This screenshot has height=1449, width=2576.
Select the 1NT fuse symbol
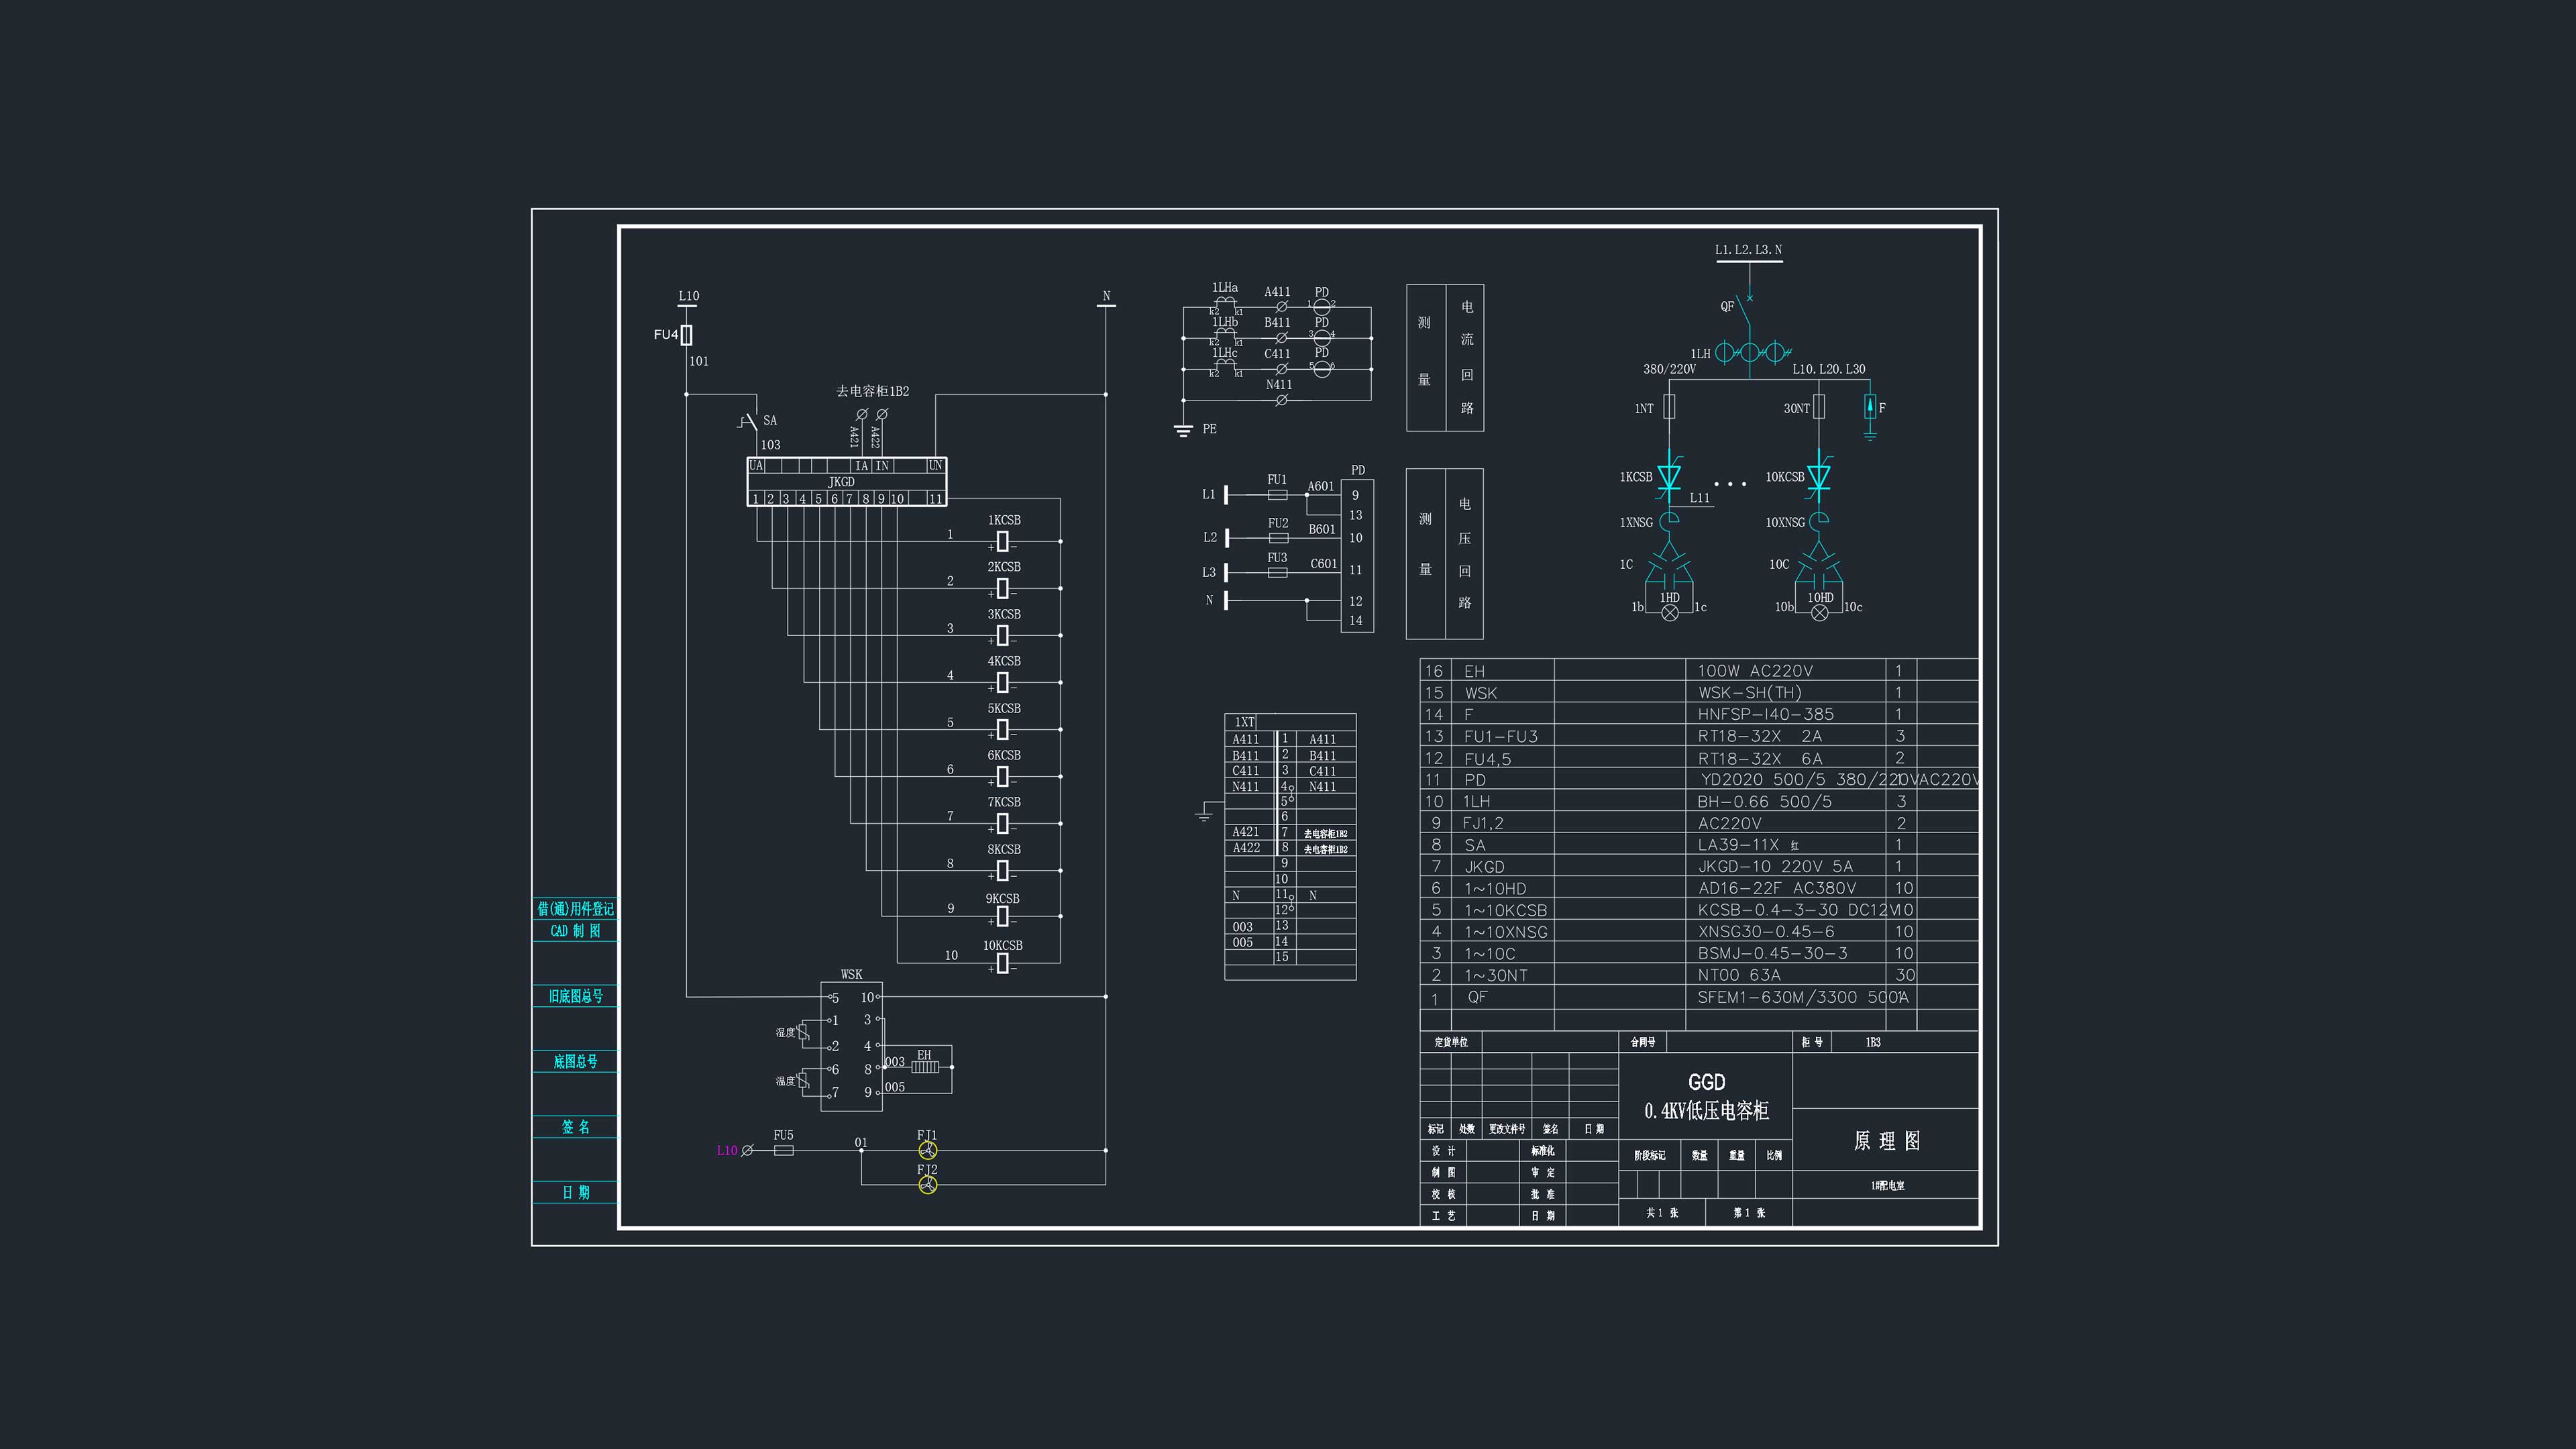coord(1669,407)
